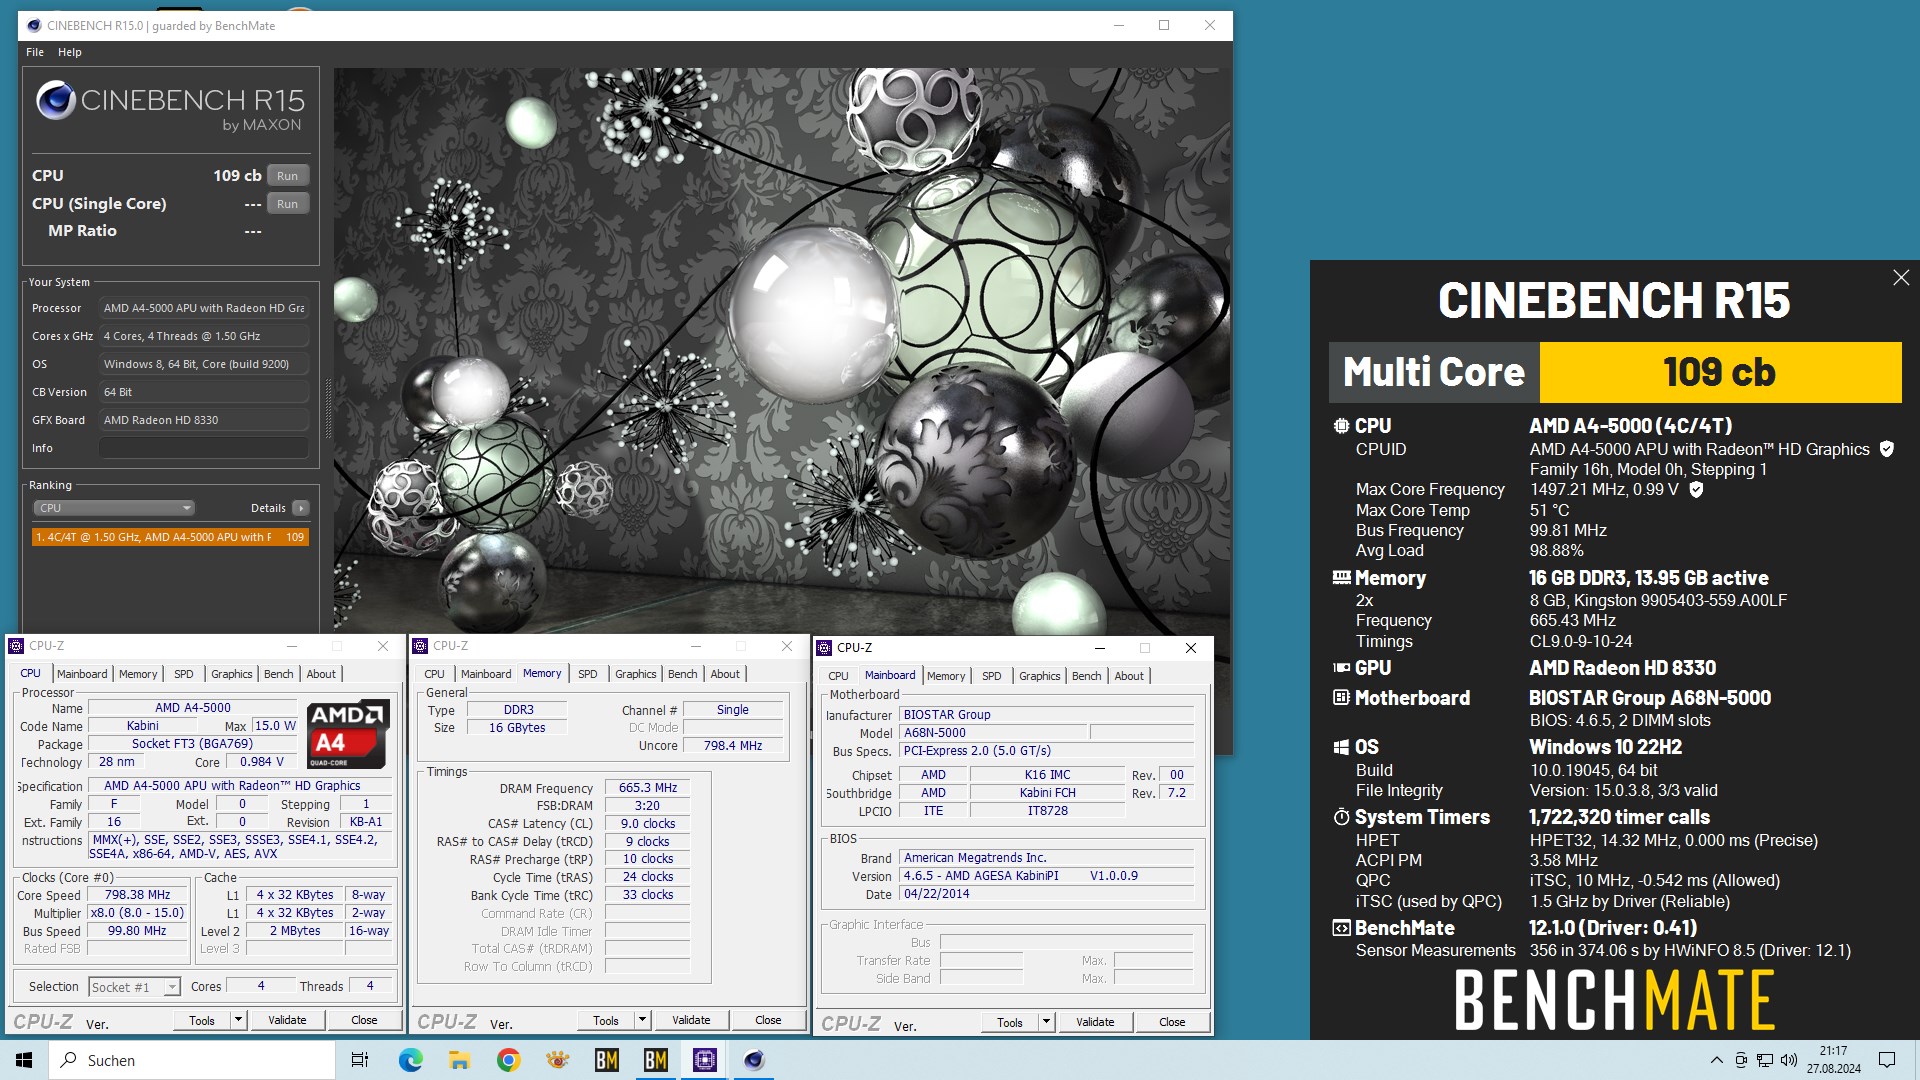Close the BenchMate result overlay
1920x1080 pixels.
pyautogui.click(x=1900, y=278)
